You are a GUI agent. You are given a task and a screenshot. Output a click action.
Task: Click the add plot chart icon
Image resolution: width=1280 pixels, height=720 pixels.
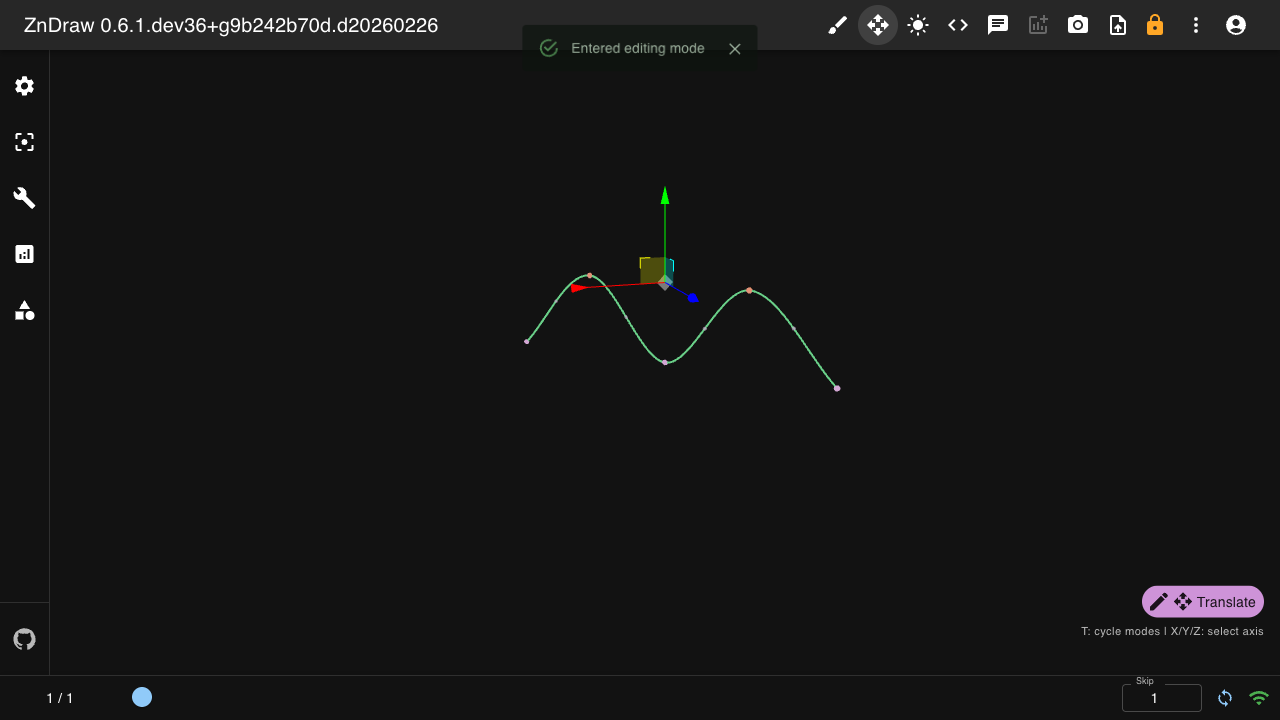pos(1038,25)
